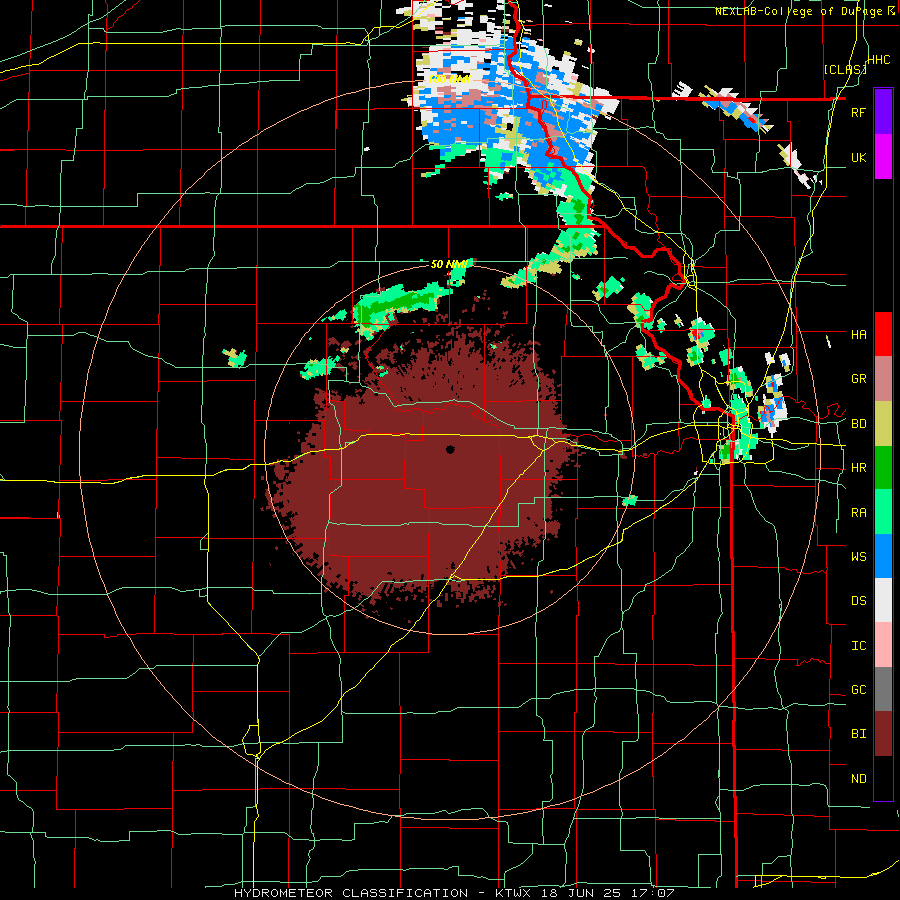Click the DS legend label
The width and height of the screenshot is (900, 900).
(x=858, y=601)
